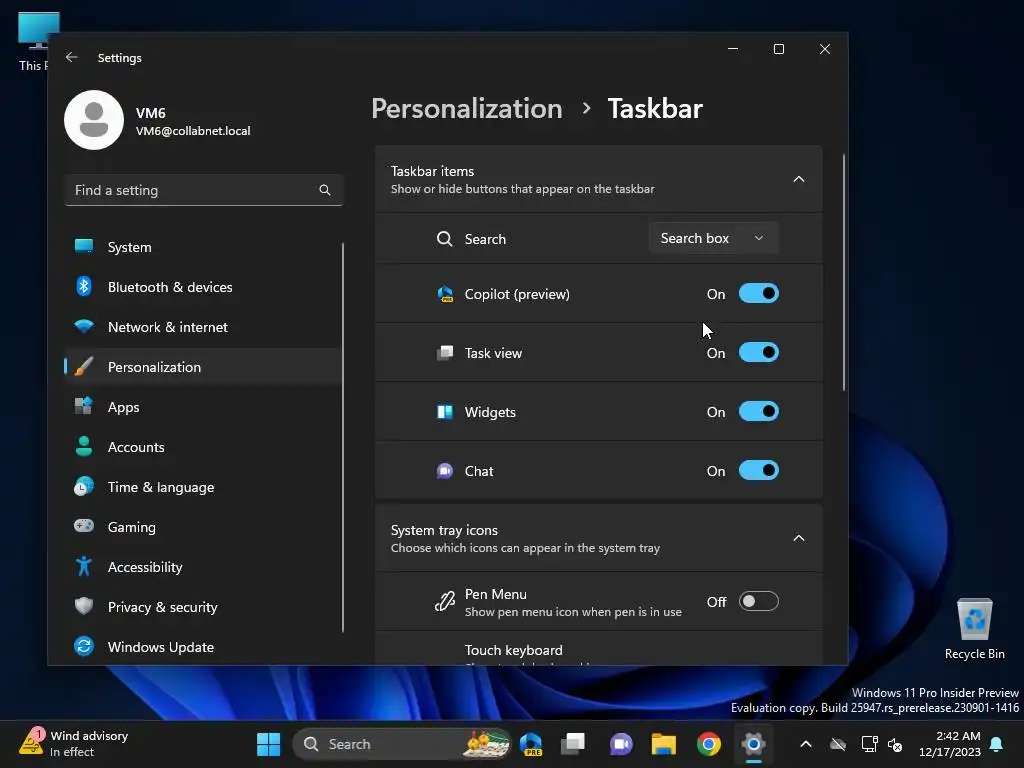Open Apps settings category

click(203, 407)
